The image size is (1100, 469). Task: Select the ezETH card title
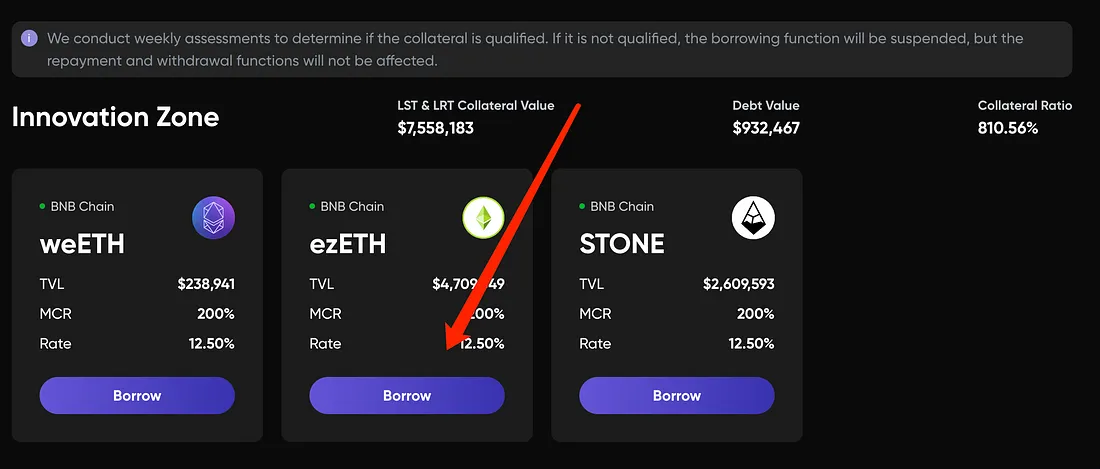pyautogui.click(x=348, y=243)
